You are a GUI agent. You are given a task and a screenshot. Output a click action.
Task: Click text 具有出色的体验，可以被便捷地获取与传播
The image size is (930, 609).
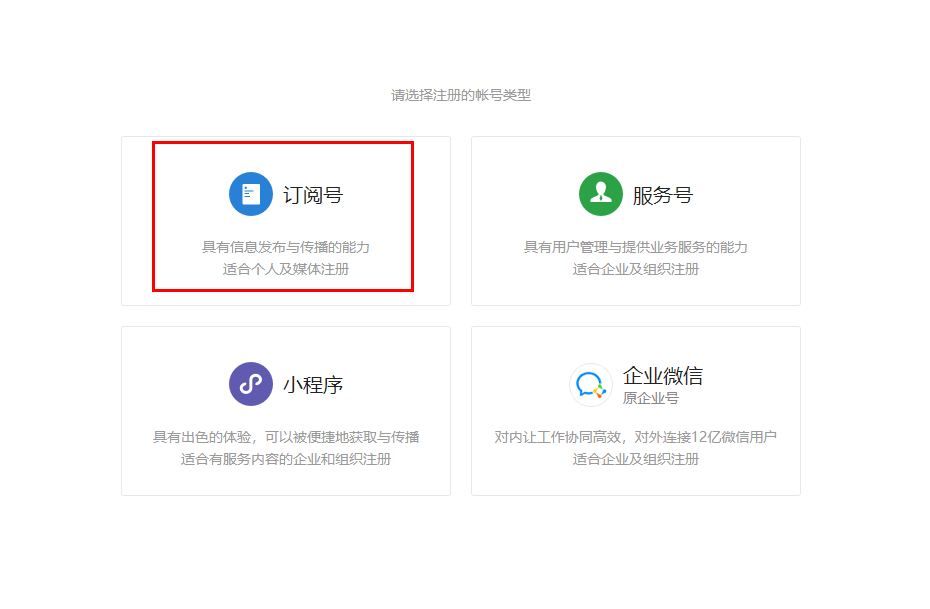[x=286, y=436]
